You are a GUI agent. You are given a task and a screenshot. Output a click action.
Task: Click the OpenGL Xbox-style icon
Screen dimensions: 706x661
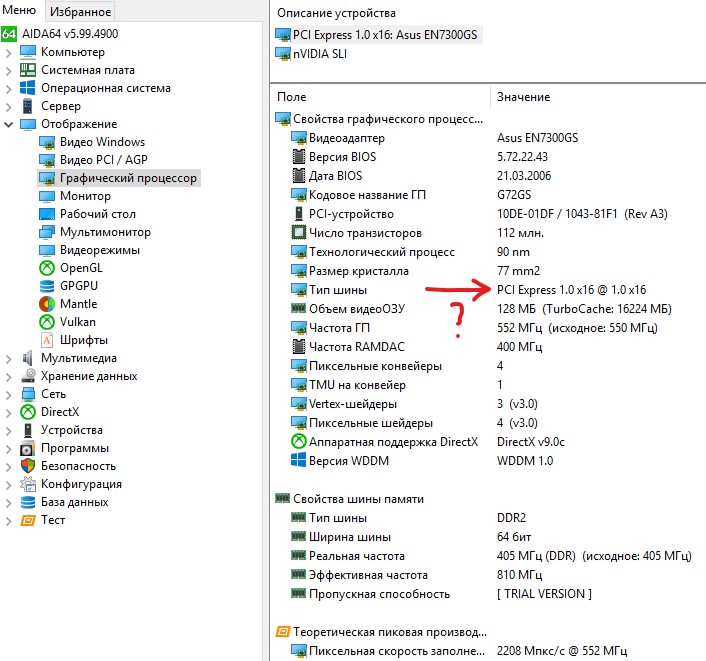coord(47,268)
